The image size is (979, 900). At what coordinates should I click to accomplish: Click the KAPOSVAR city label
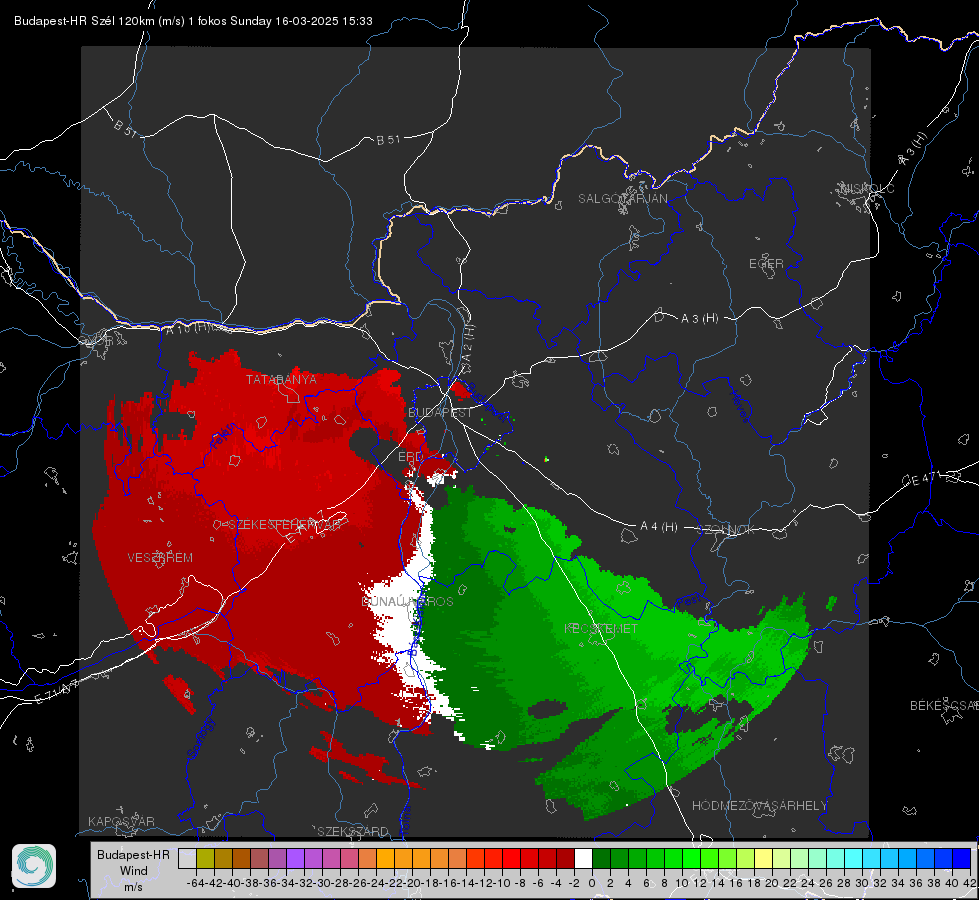click(x=121, y=821)
